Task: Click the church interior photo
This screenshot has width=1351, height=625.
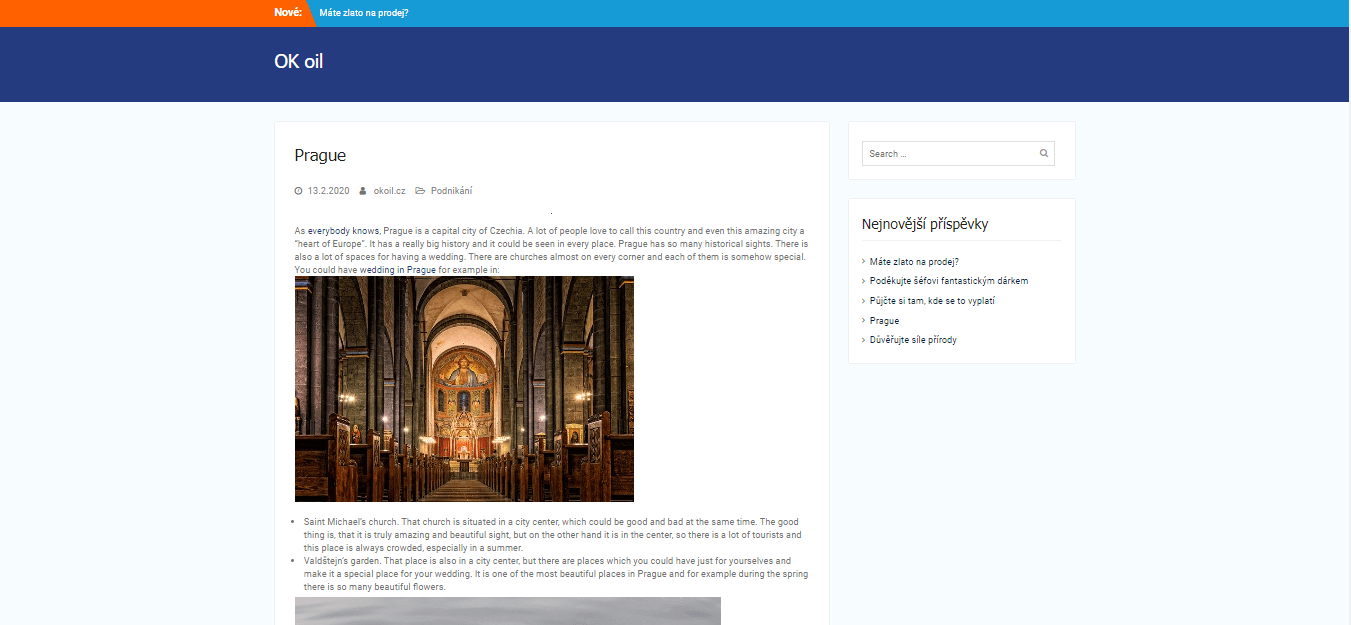Action: click(x=464, y=389)
